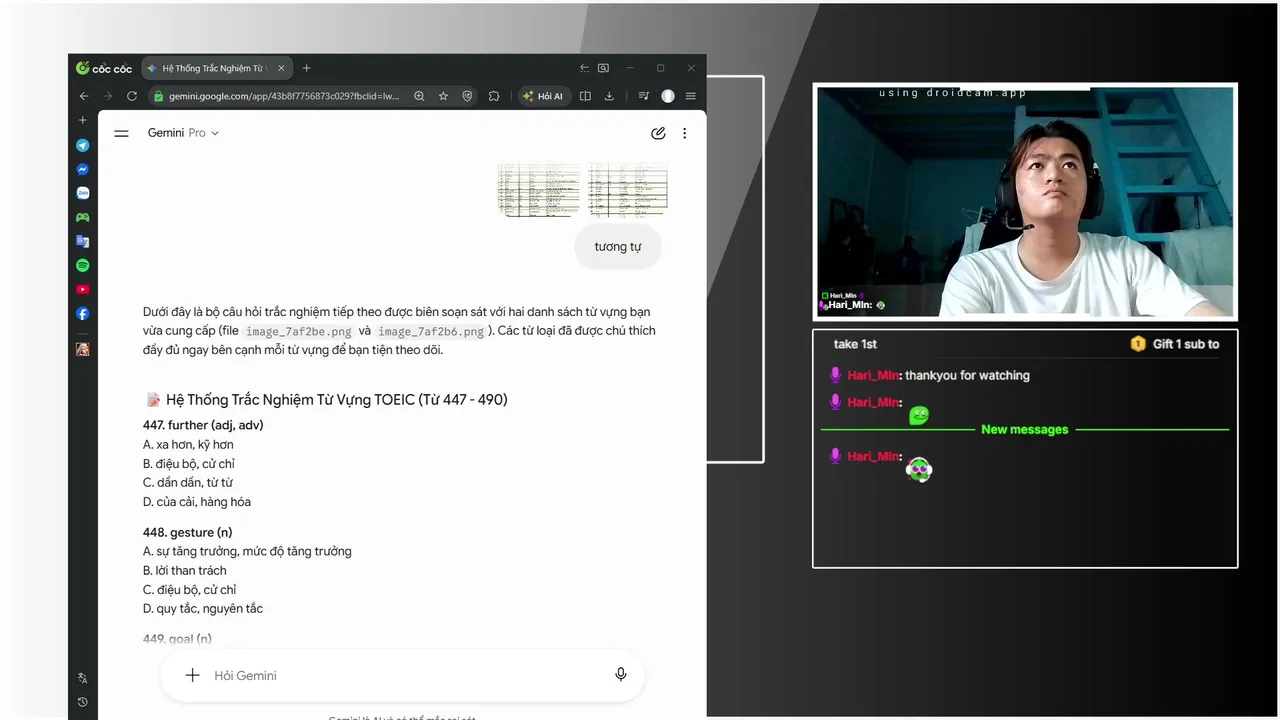Image resolution: width=1280 pixels, height=720 pixels.
Task: Zoom the page with the magnifier icon
Action: tap(419, 96)
